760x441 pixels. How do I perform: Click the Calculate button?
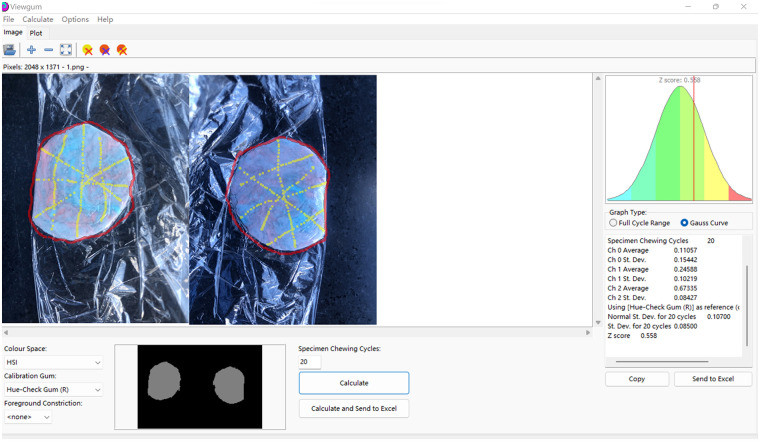click(354, 383)
